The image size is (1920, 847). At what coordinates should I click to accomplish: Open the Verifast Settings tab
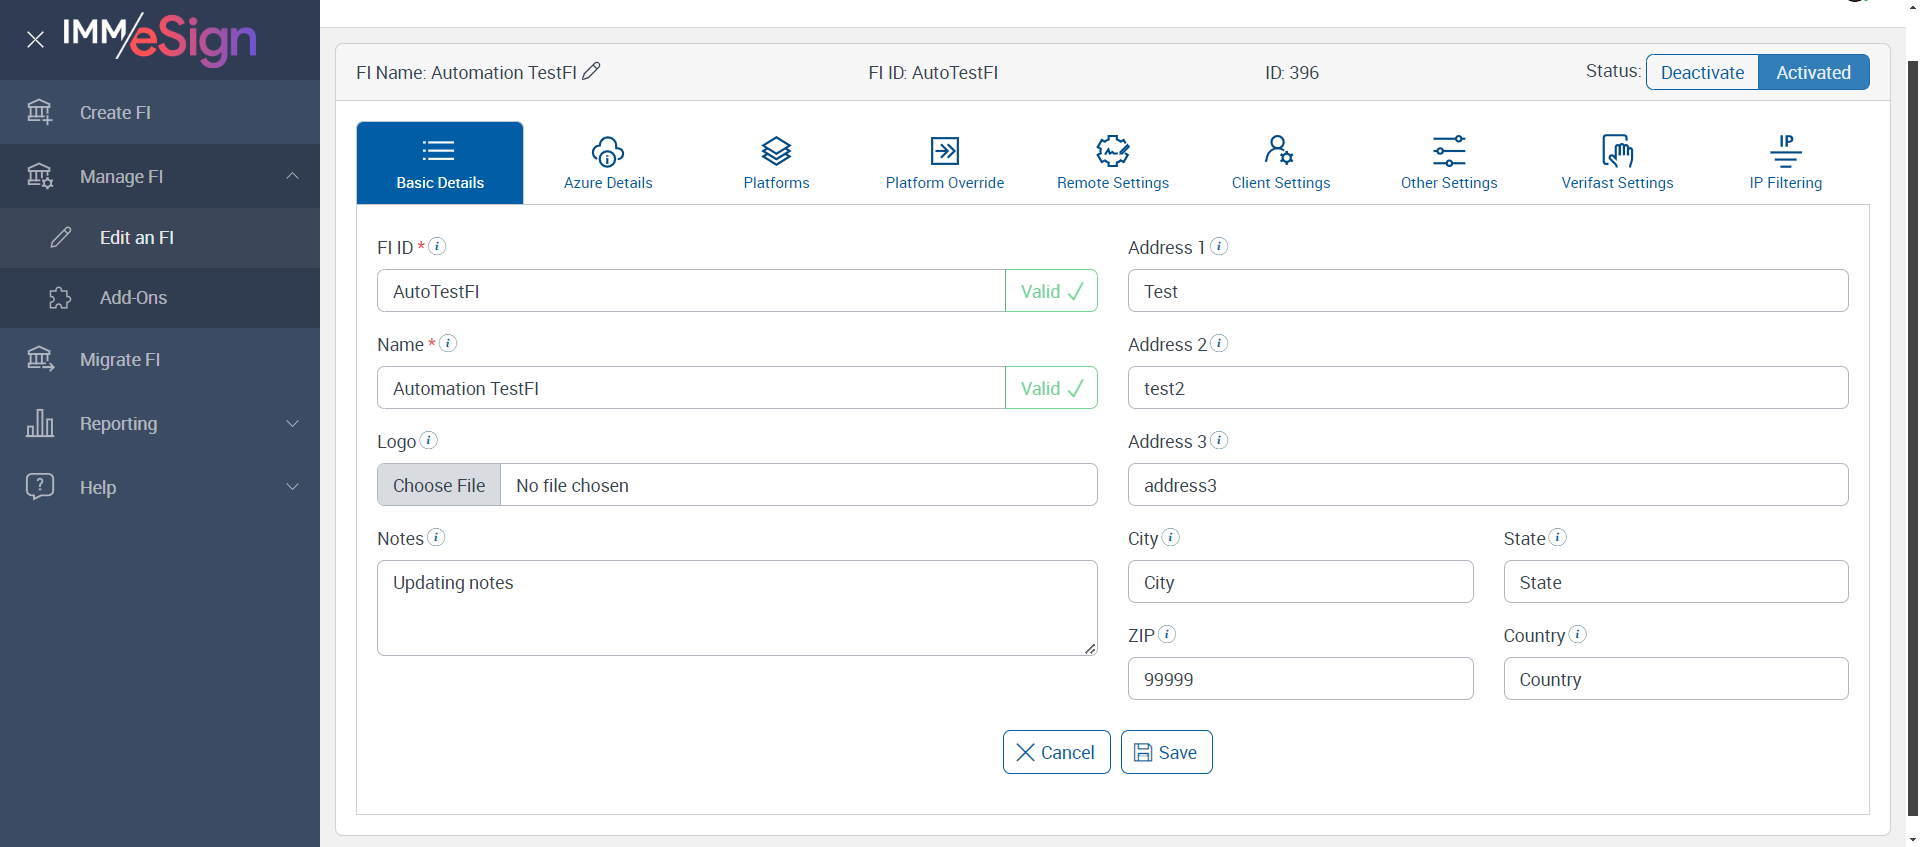[x=1617, y=163]
